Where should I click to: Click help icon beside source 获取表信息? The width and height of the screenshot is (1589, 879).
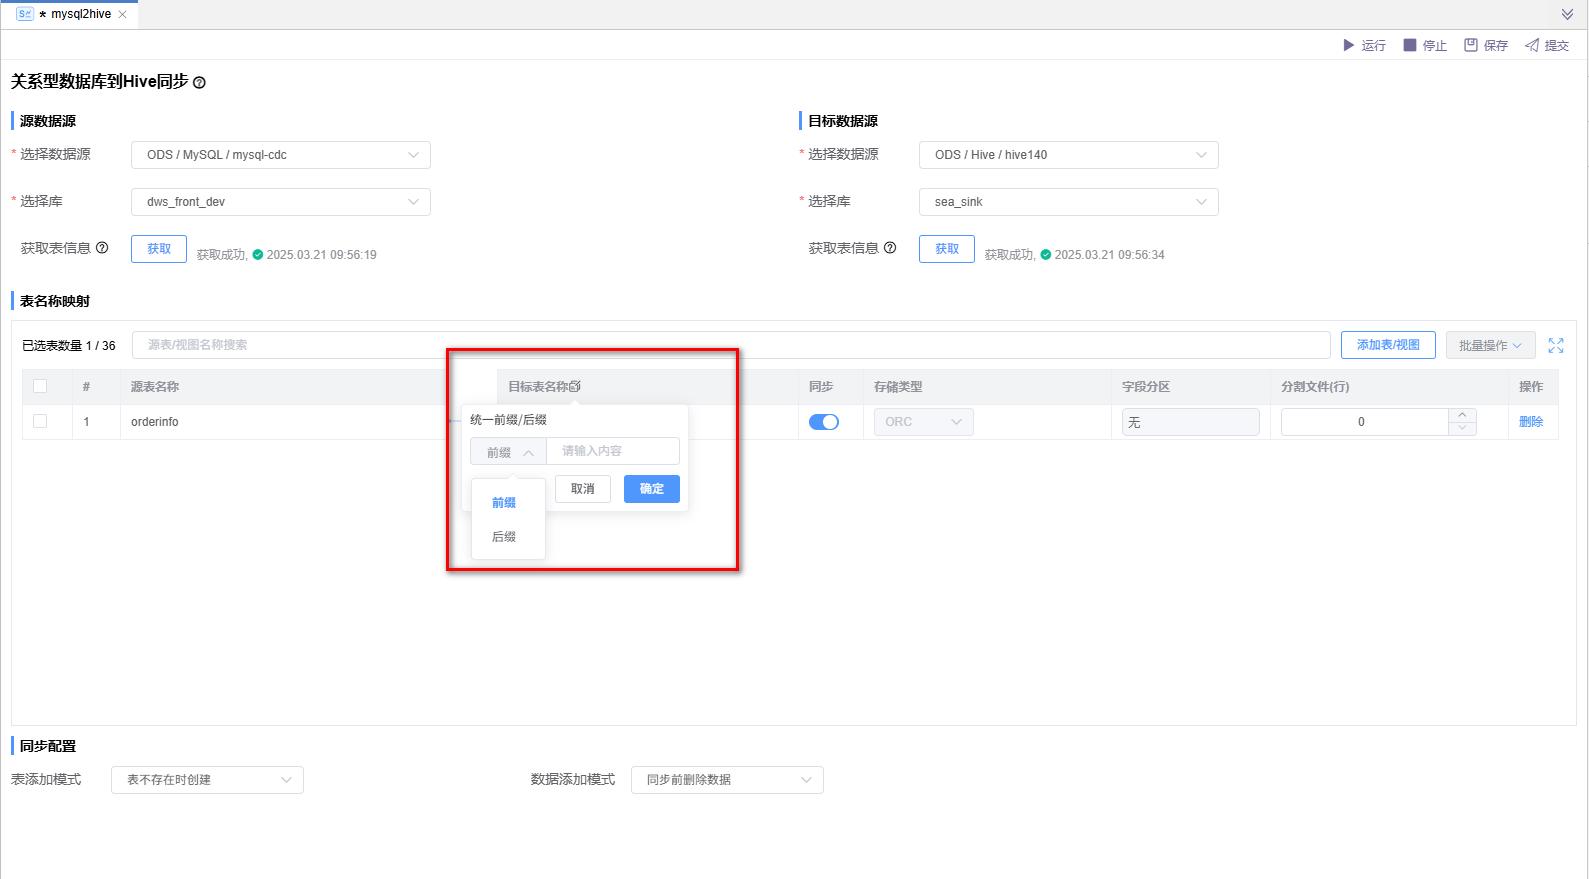pos(102,248)
